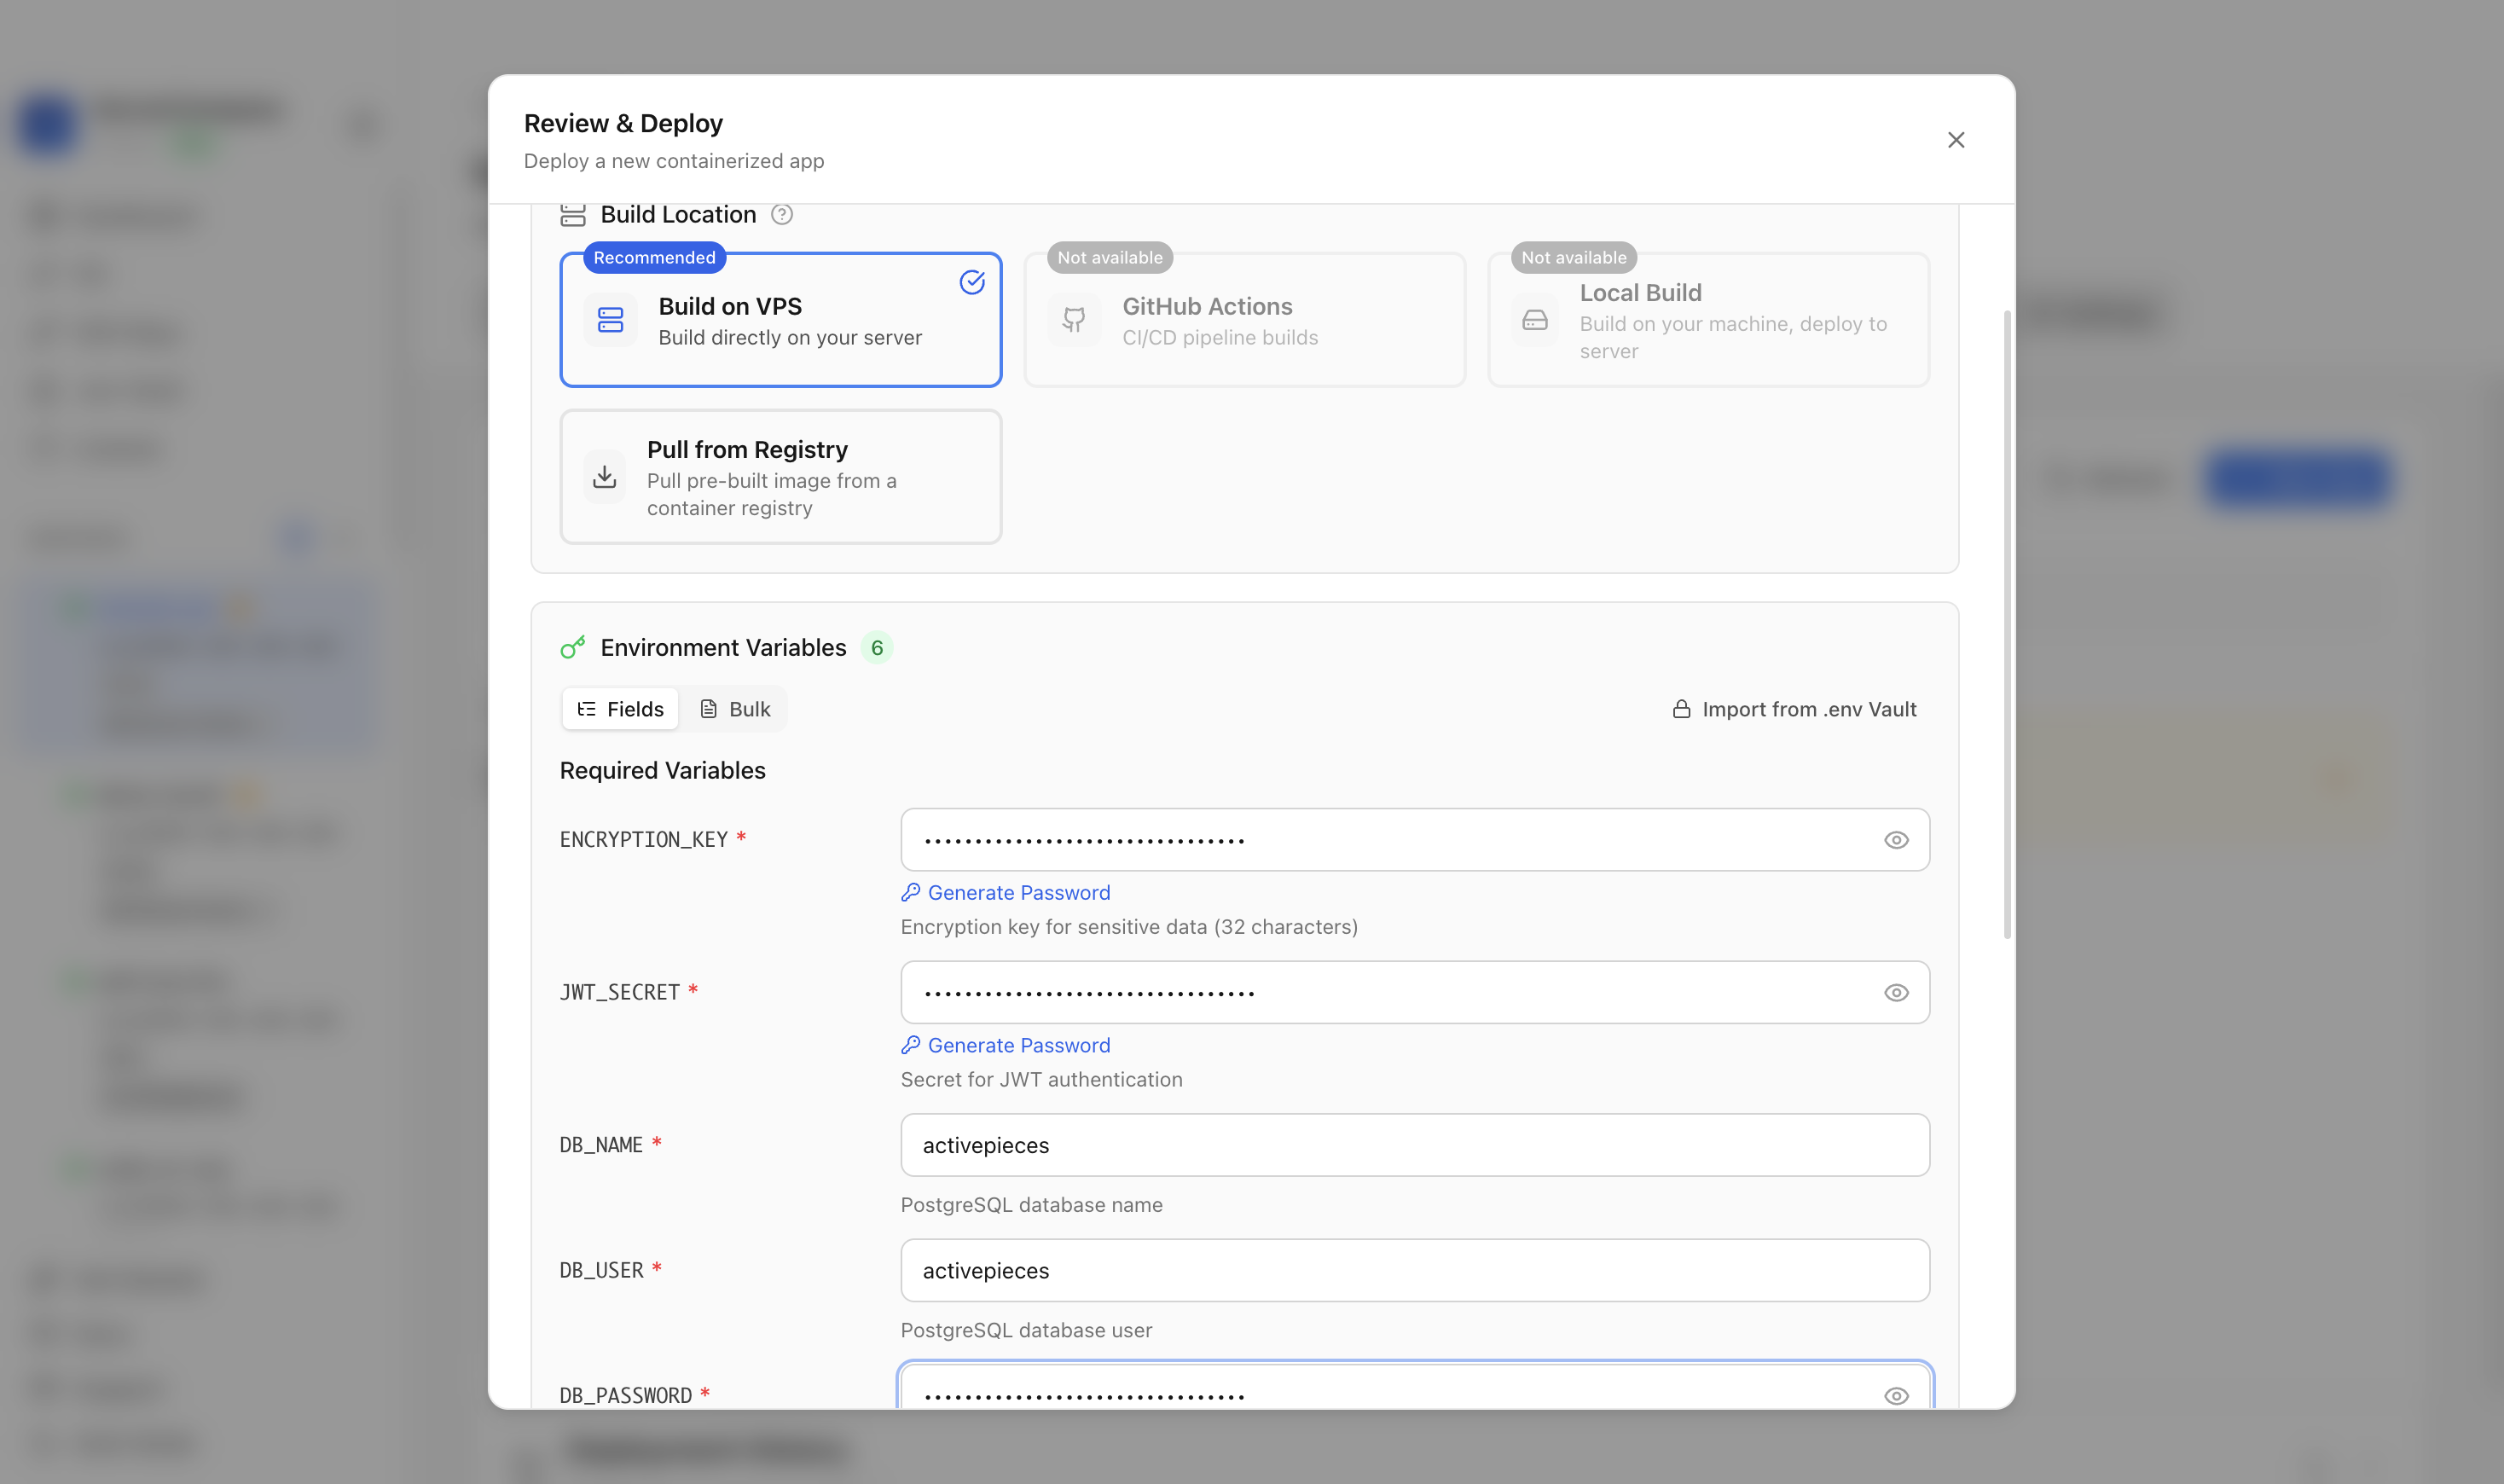Click the Not available badge on Local Build
This screenshot has height=1484, width=2504.
(x=1574, y=258)
